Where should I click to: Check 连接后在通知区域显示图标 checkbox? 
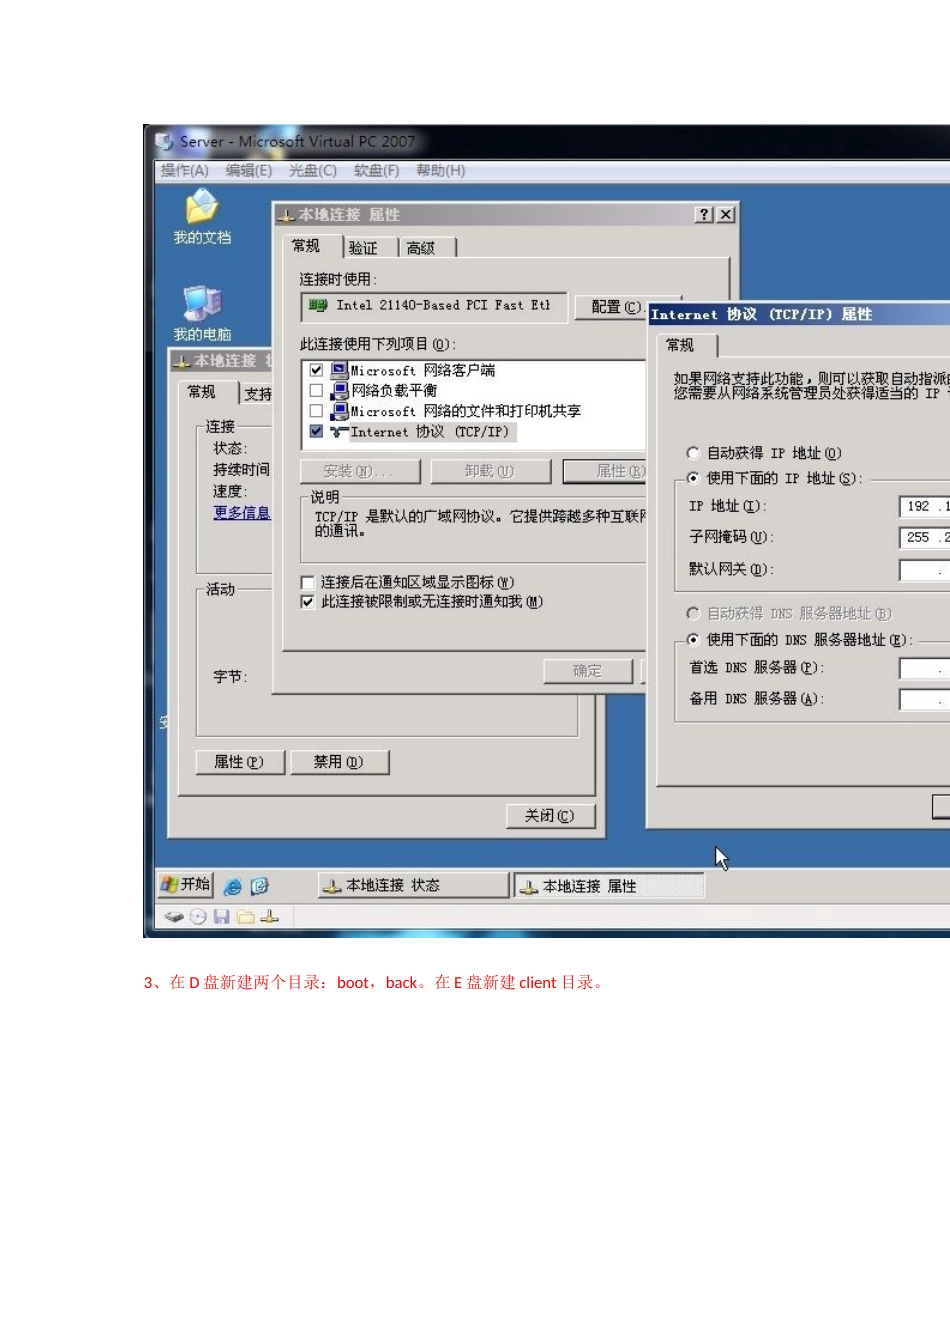pos(308,582)
